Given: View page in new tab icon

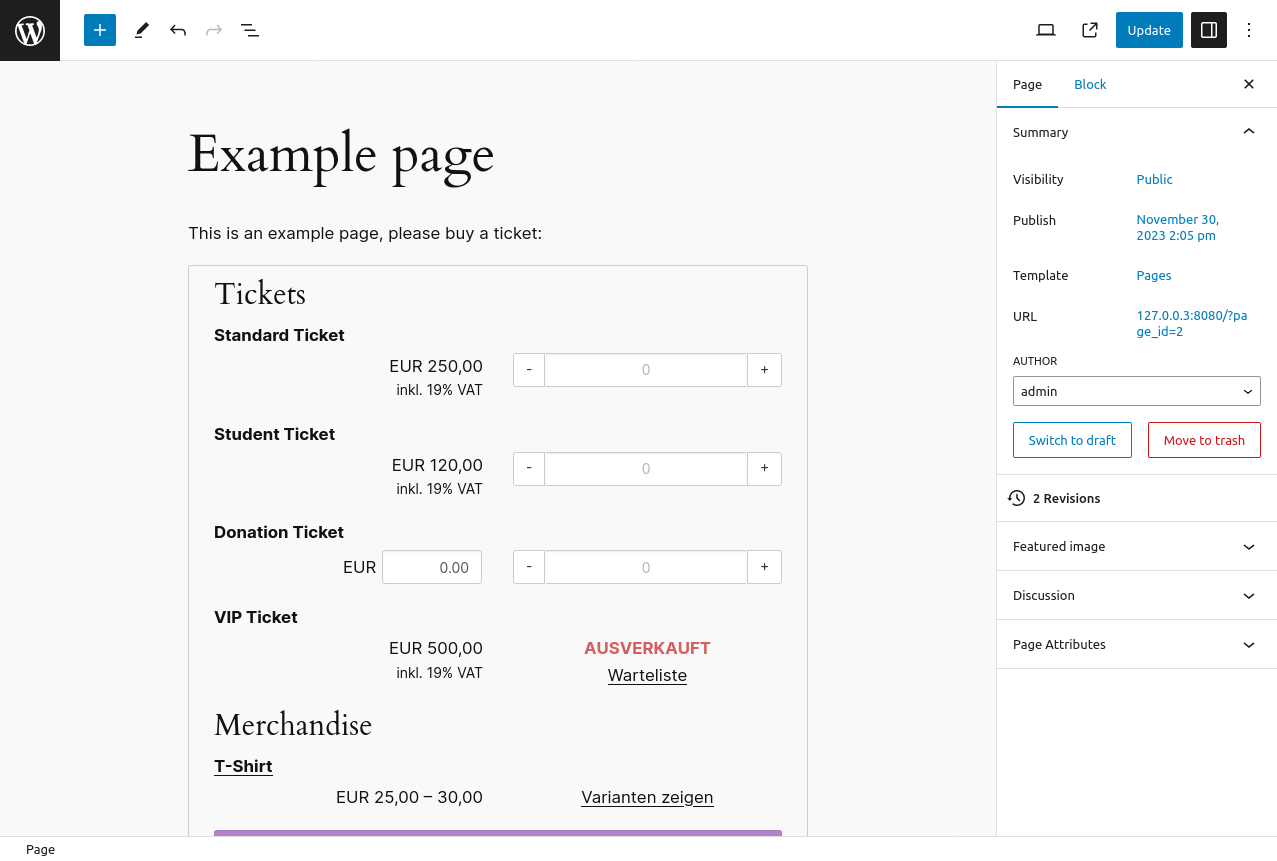Looking at the screenshot, I should point(1090,30).
